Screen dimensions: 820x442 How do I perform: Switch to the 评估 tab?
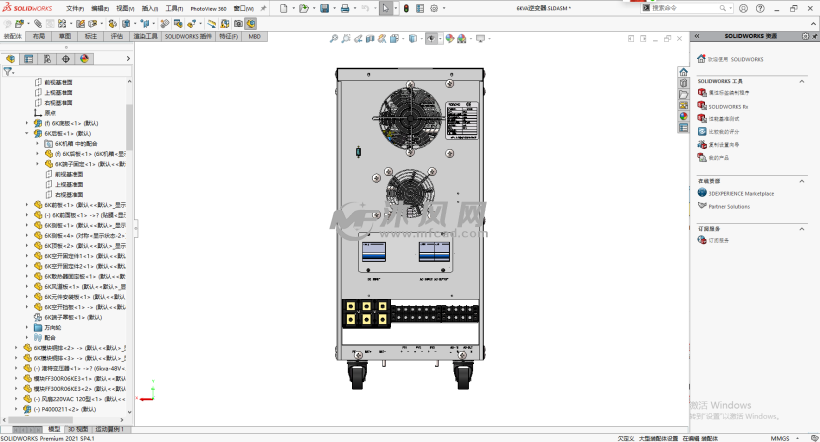pyautogui.click(x=117, y=35)
